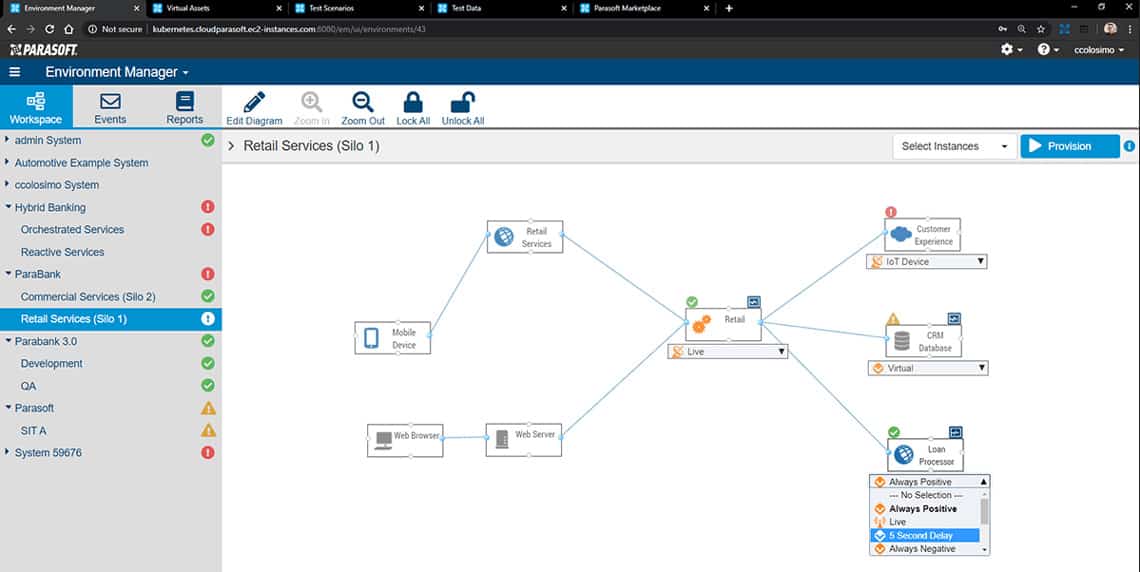
Task: Click the Lock All padlock icon
Action: (413, 102)
